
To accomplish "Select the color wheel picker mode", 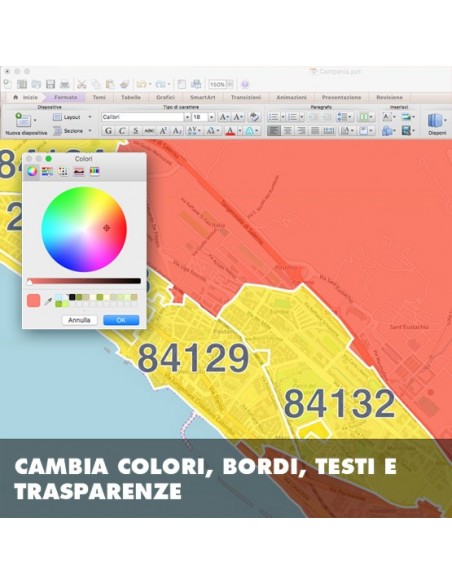I will coord(32,171).
